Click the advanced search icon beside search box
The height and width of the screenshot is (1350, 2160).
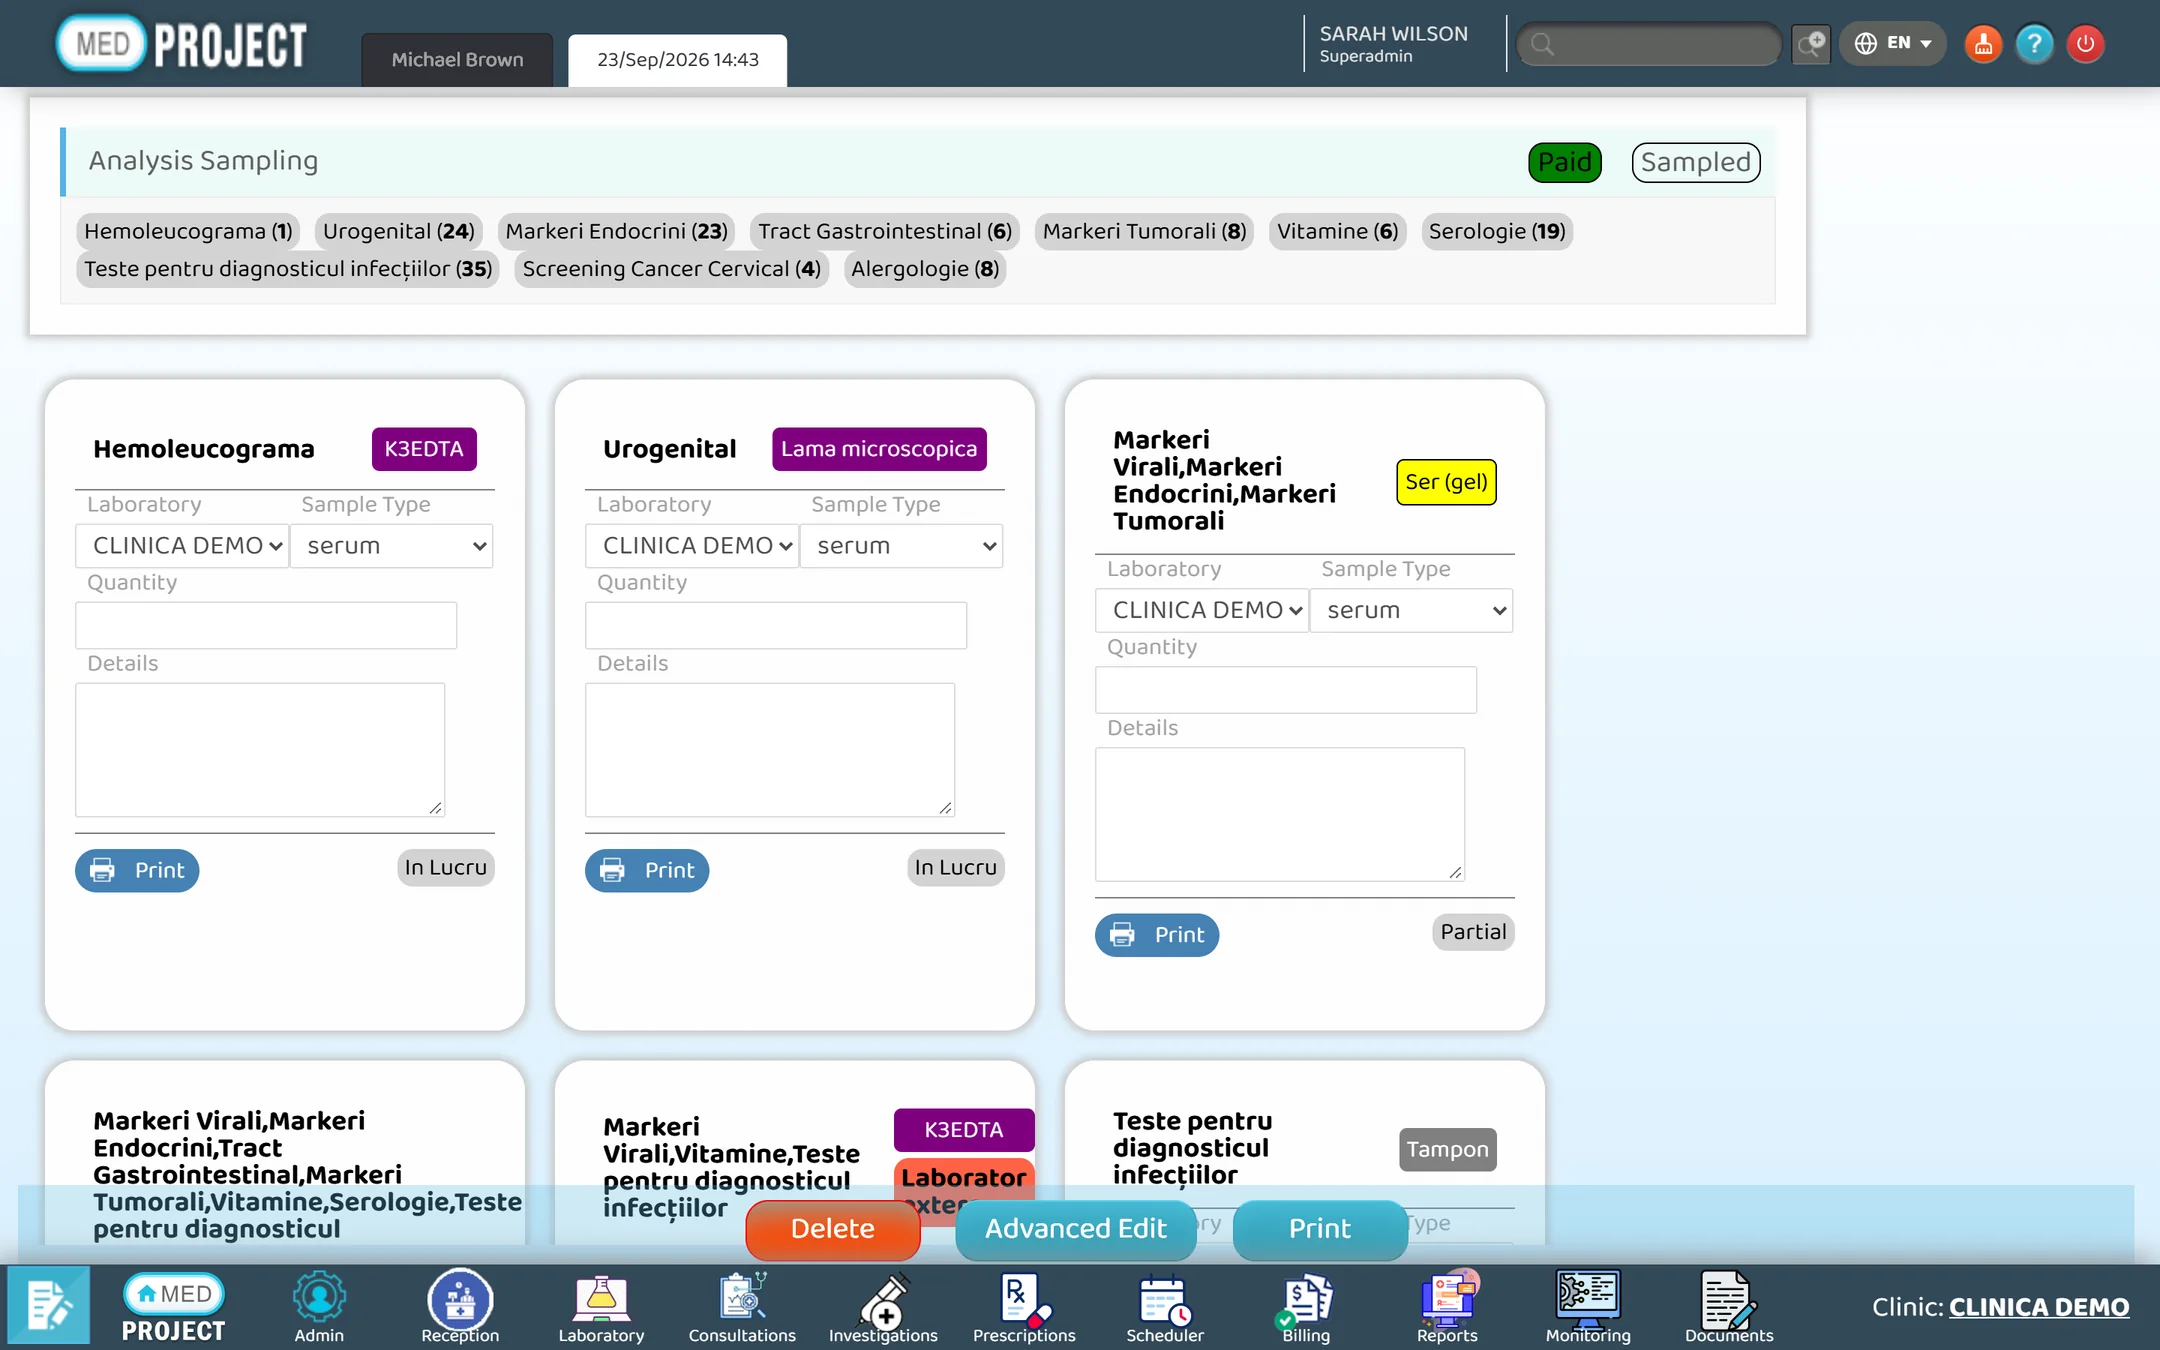tap(1810, 44)
